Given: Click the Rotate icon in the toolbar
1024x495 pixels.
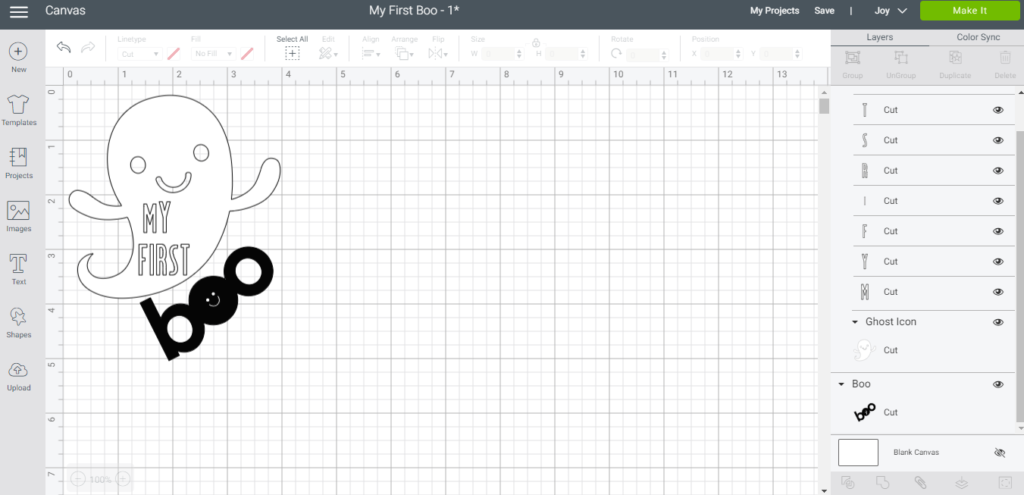Looking at the screenshot, I should pyautogui.click(x=616, y=54).
